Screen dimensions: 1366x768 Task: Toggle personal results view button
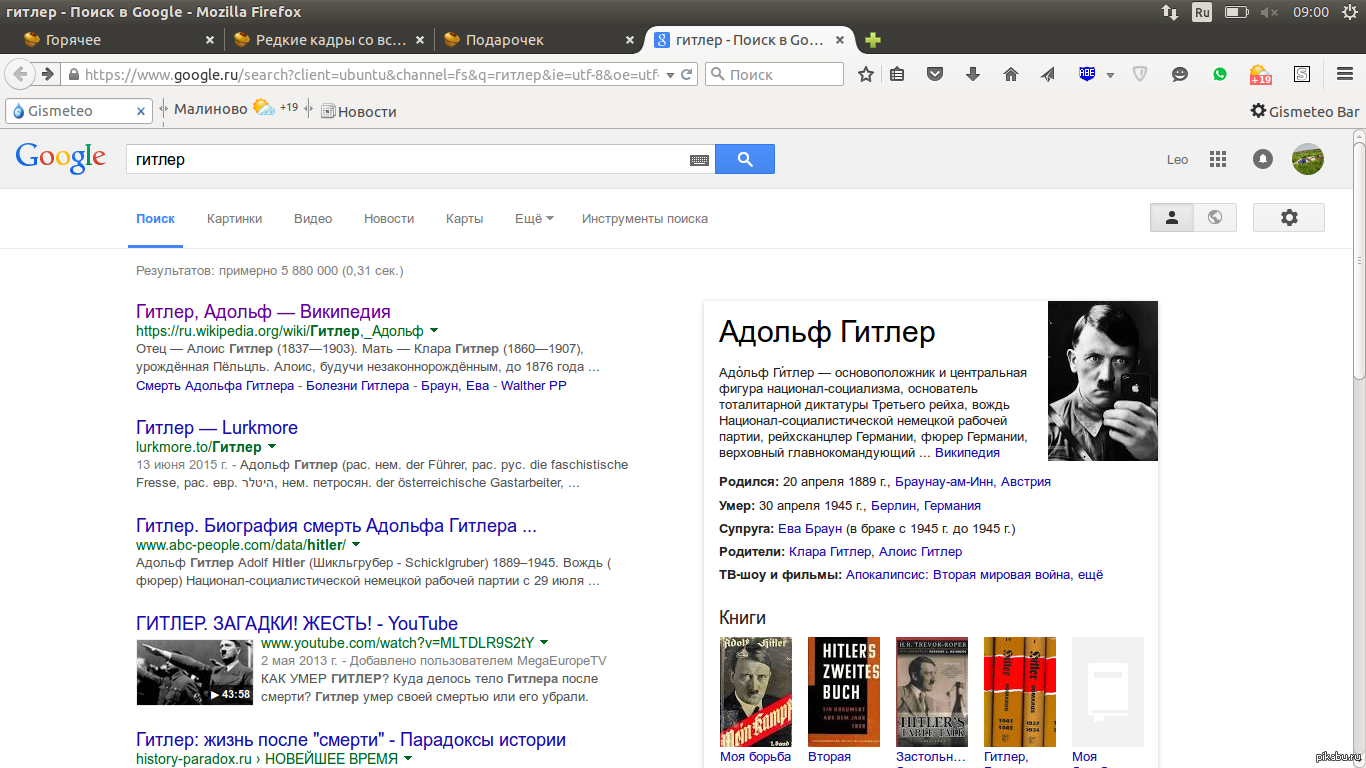coord(1172,218)
